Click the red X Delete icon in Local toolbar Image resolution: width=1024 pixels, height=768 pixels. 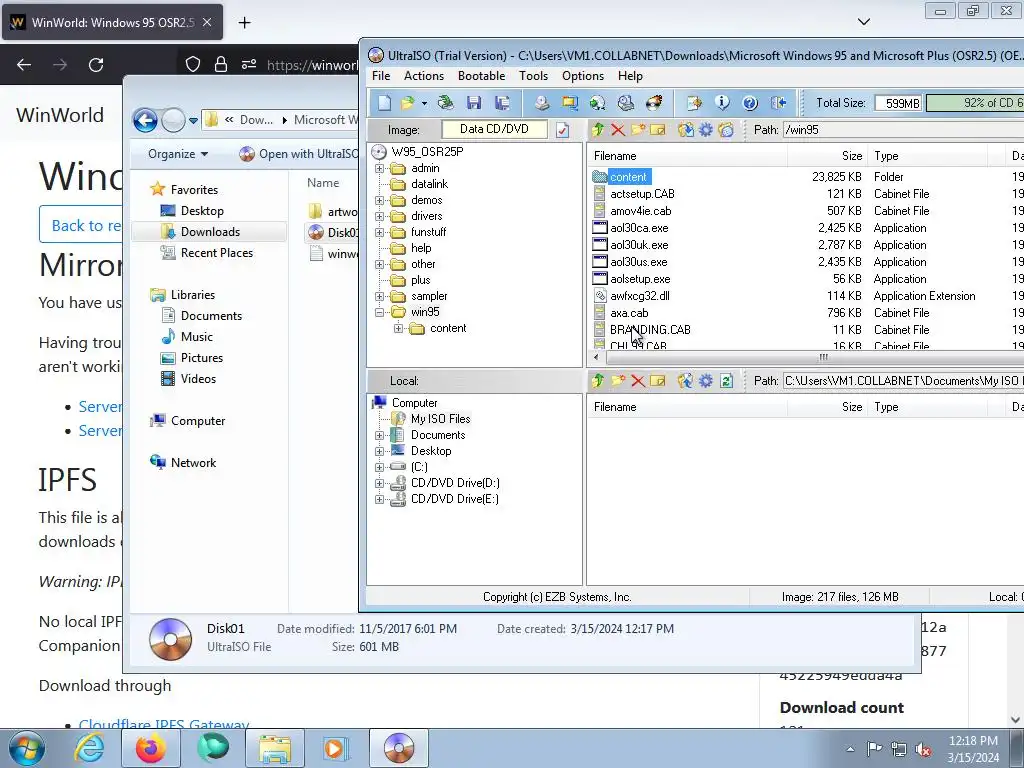tap(638, 381)
